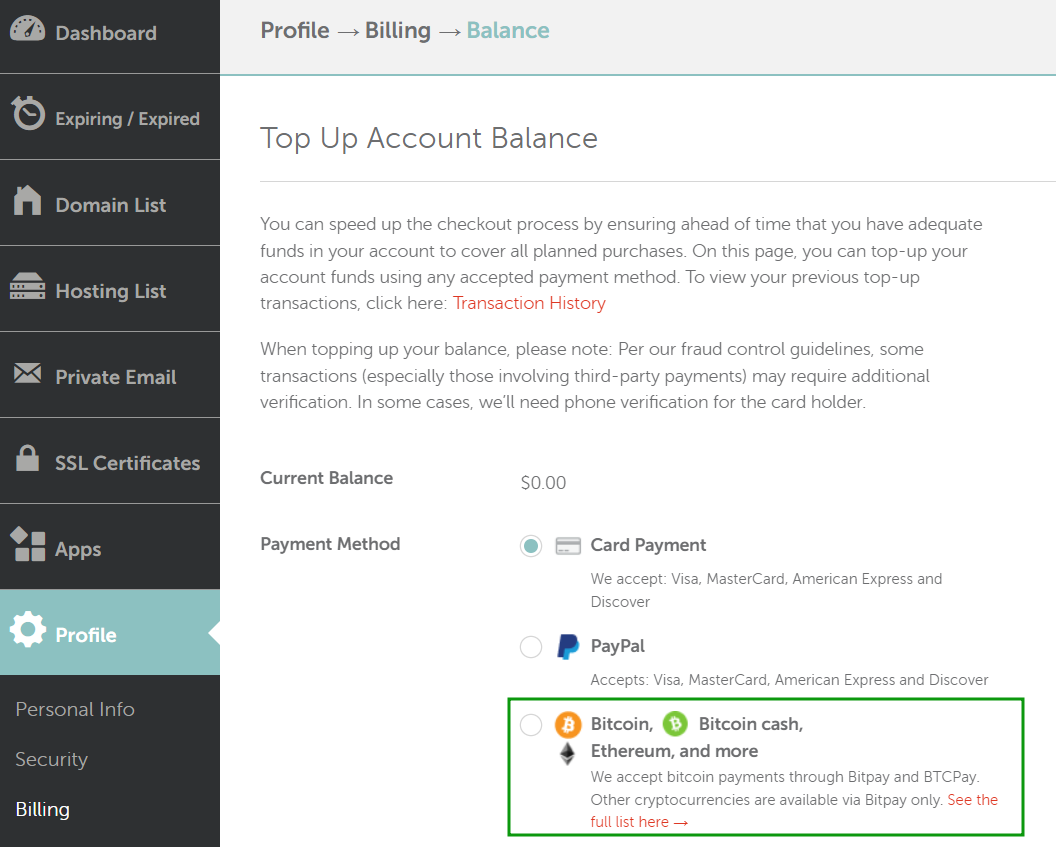
Task: Click the PayPal logo icon
Action: [x=568, y=646]
